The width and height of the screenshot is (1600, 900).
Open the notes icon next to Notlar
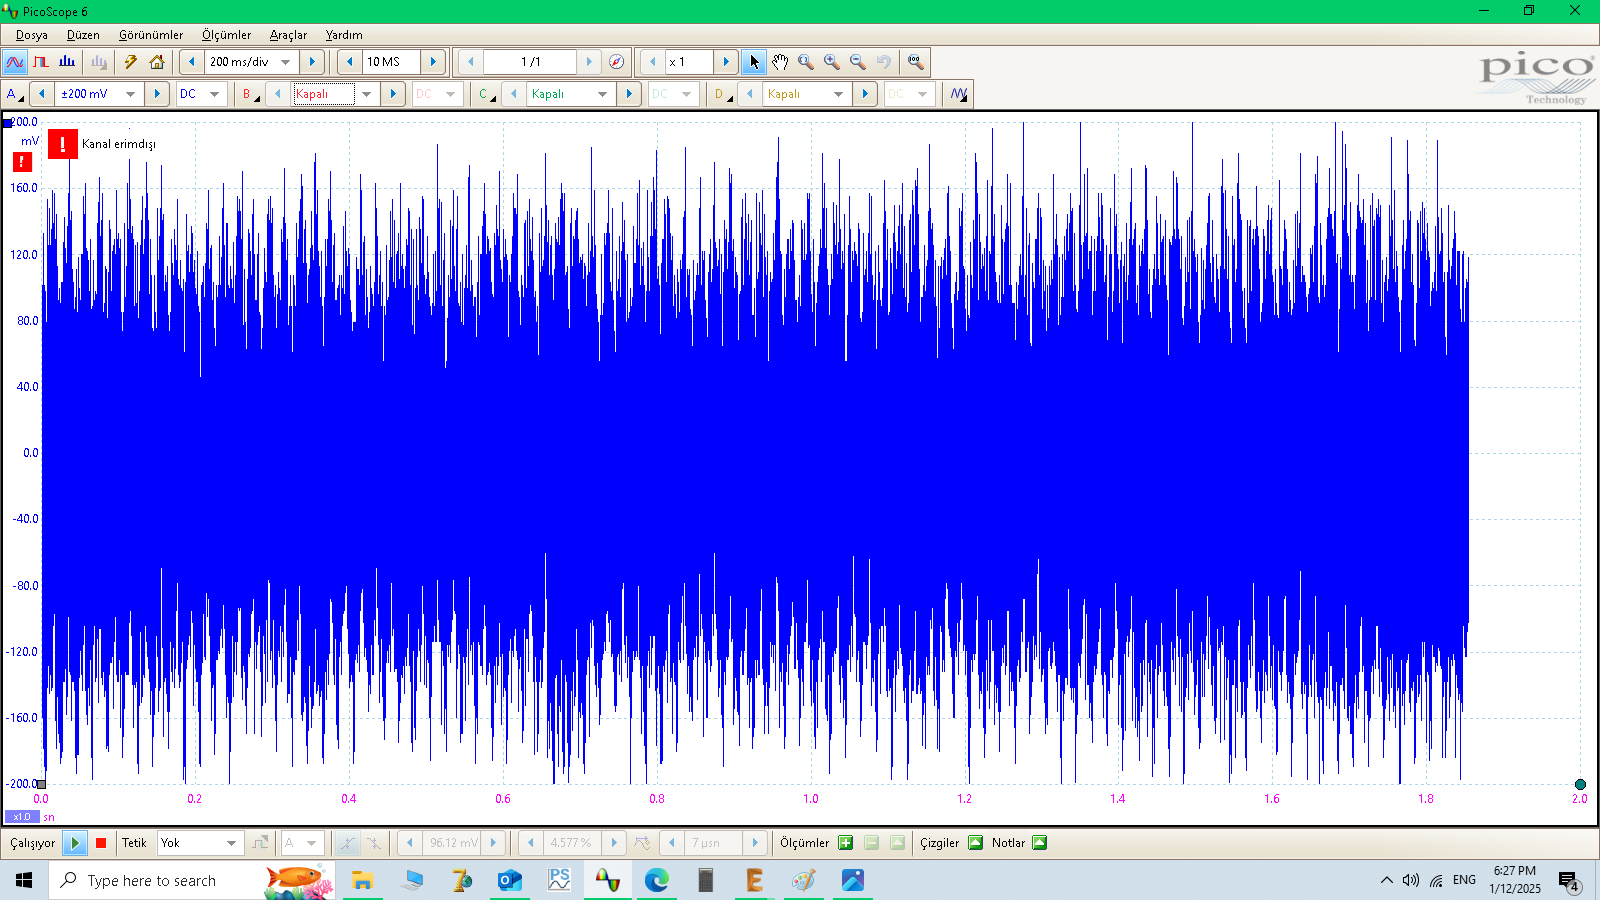click(x=1040, y=843)
